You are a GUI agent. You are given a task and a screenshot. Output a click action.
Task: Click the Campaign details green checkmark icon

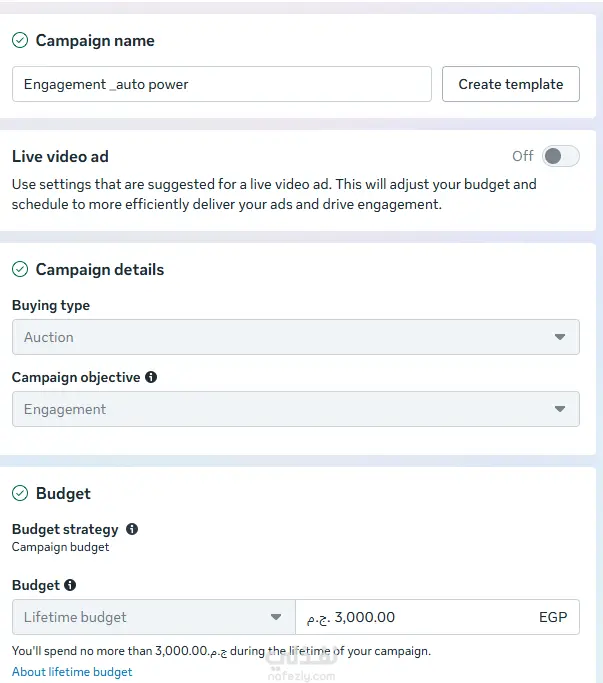coord(20,269)
